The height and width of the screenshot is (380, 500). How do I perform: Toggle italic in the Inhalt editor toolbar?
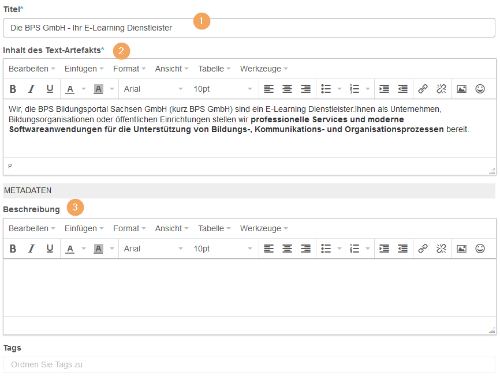[x=31, y=89]
